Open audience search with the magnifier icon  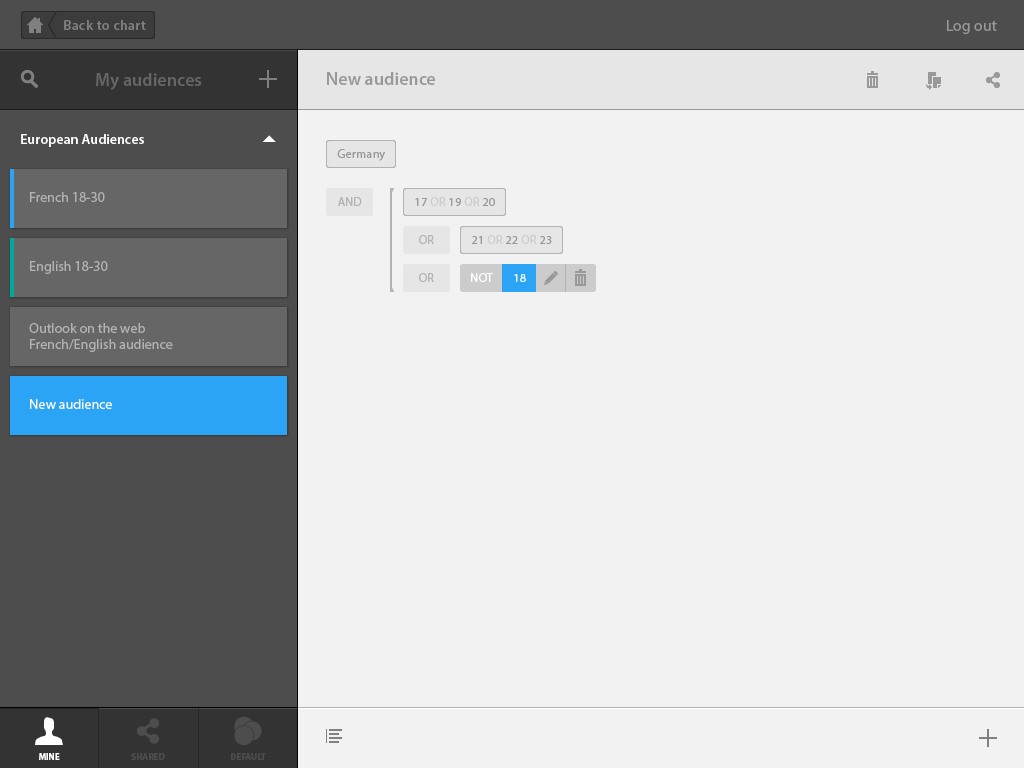tap(29, 79)
